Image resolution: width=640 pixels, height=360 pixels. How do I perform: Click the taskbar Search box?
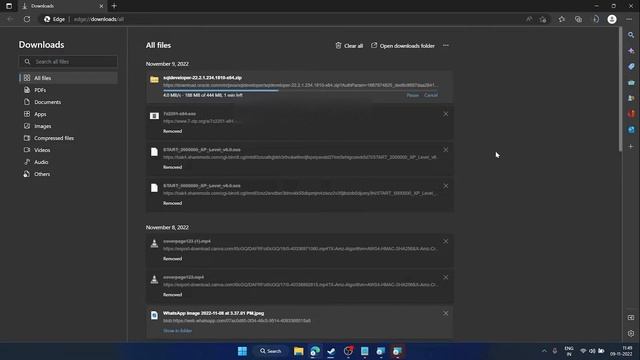point(271,351)
